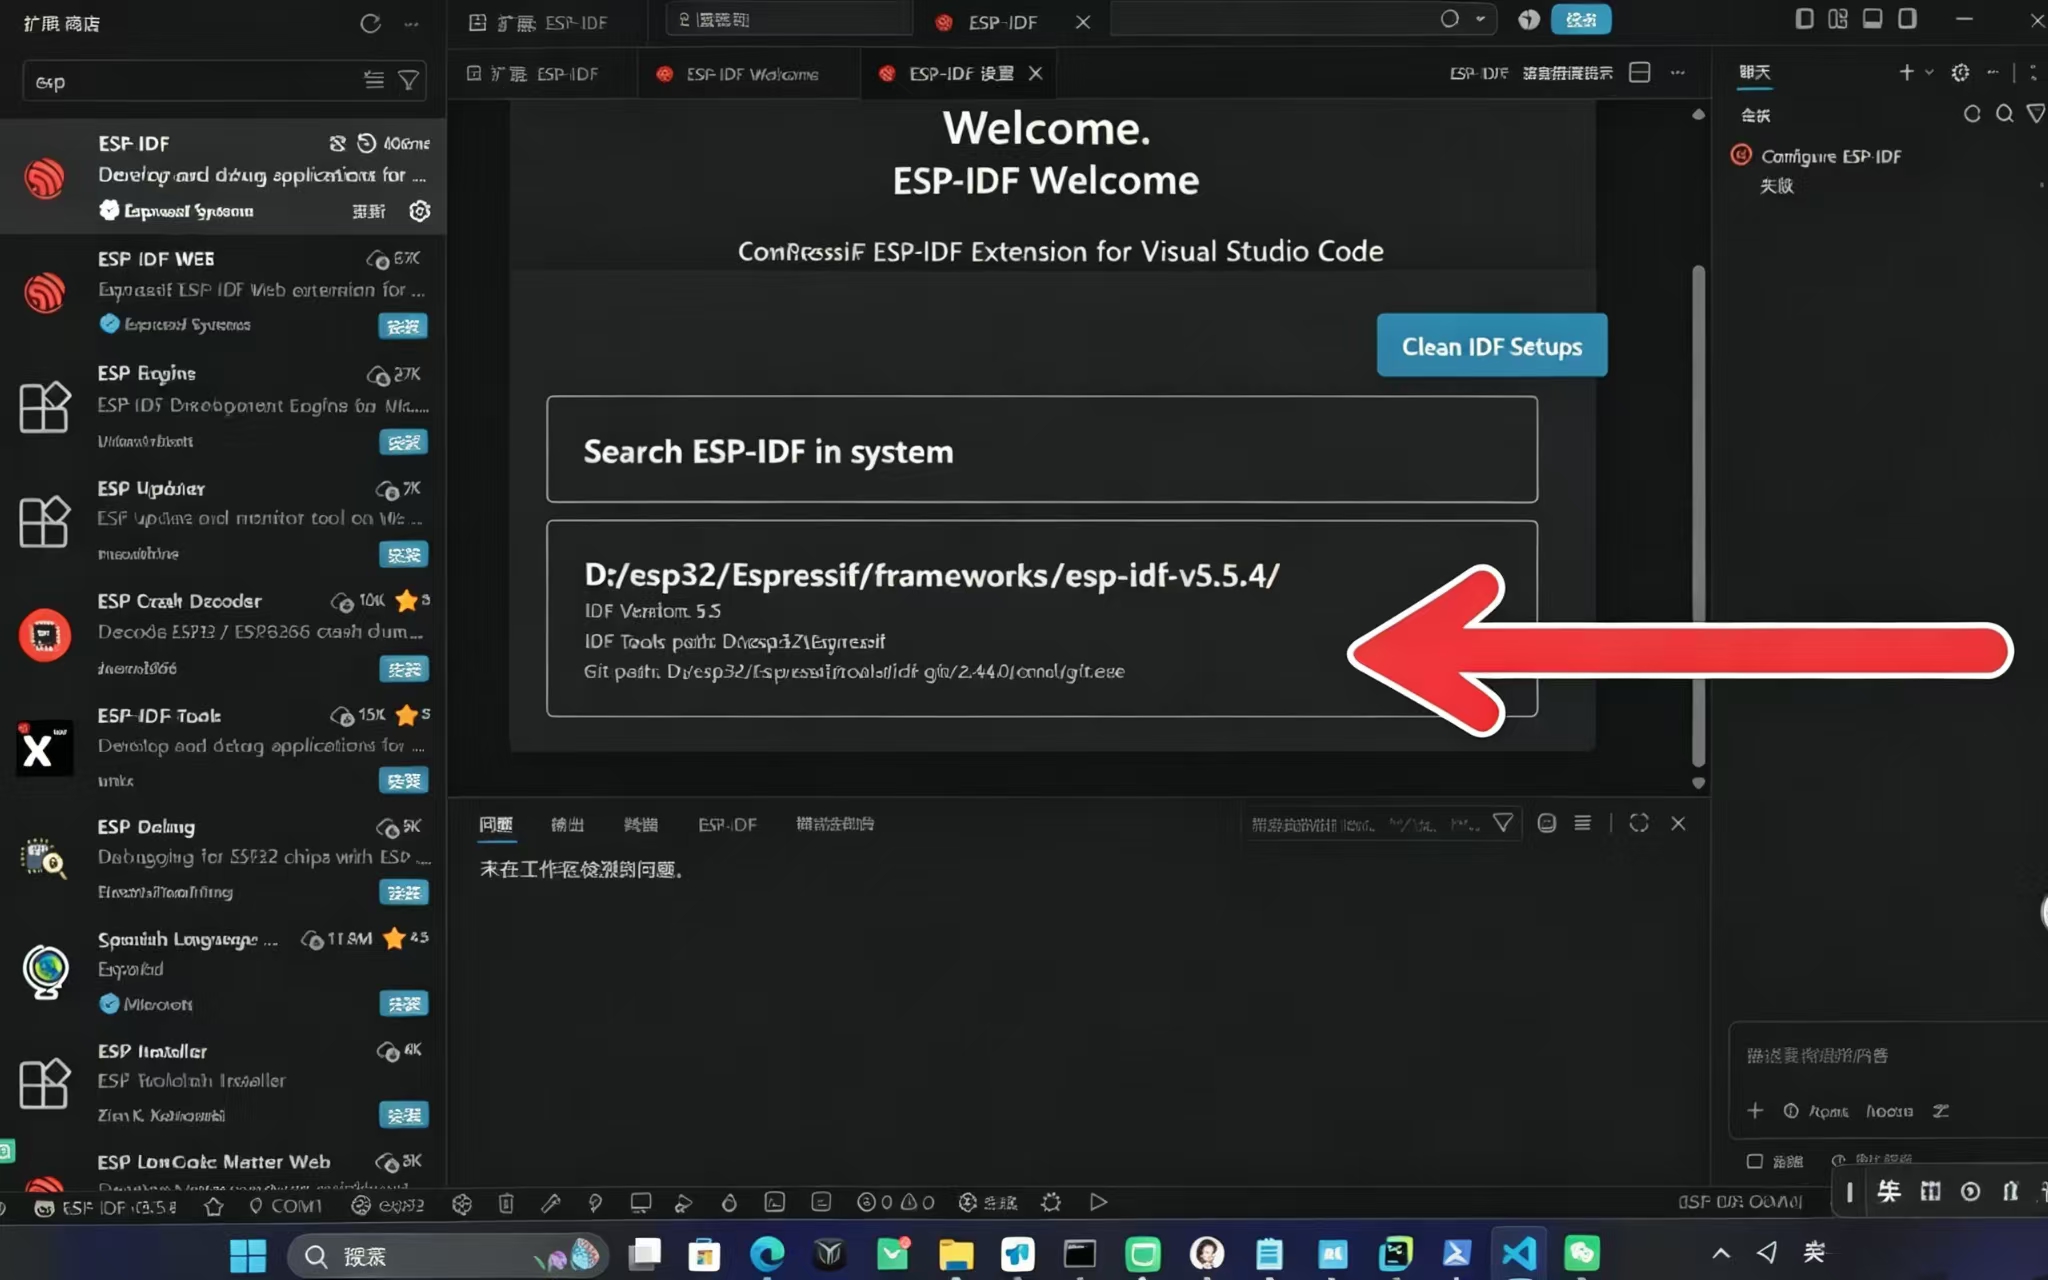Switch to the 终端 panel tab
This screenshot has width=2048, height=1280.
(640, 824)
